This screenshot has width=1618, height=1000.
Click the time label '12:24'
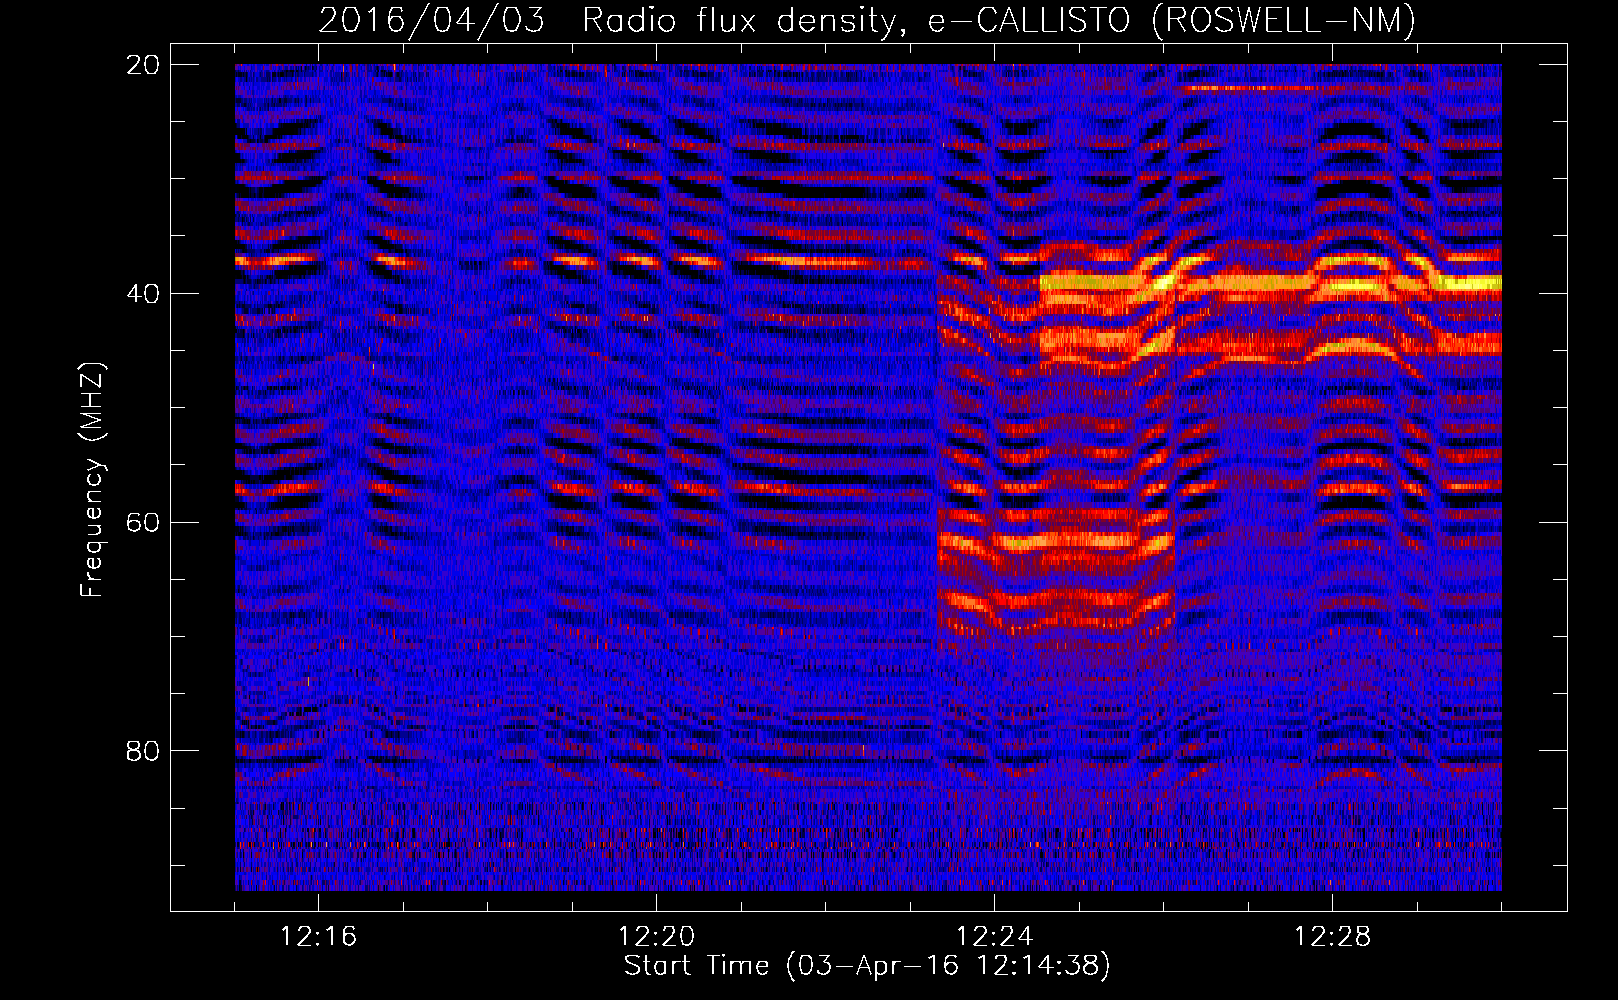click(x=994, y=937)
